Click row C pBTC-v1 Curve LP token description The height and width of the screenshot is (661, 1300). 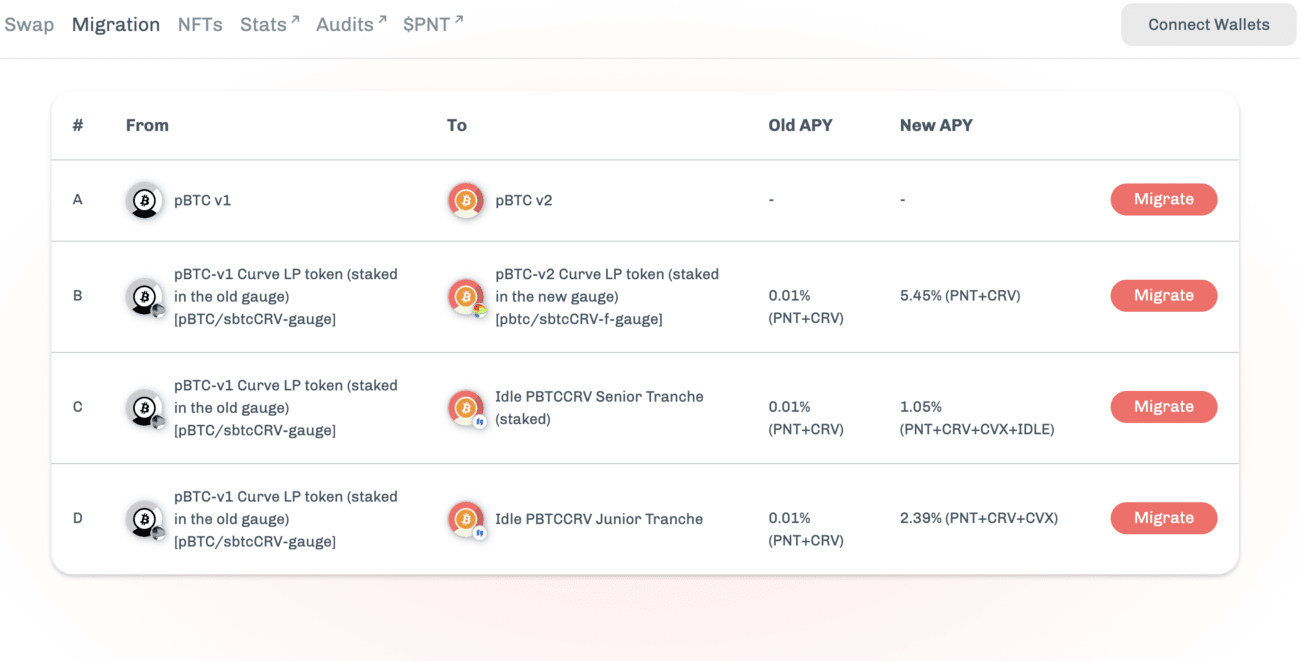pos(286,408)
